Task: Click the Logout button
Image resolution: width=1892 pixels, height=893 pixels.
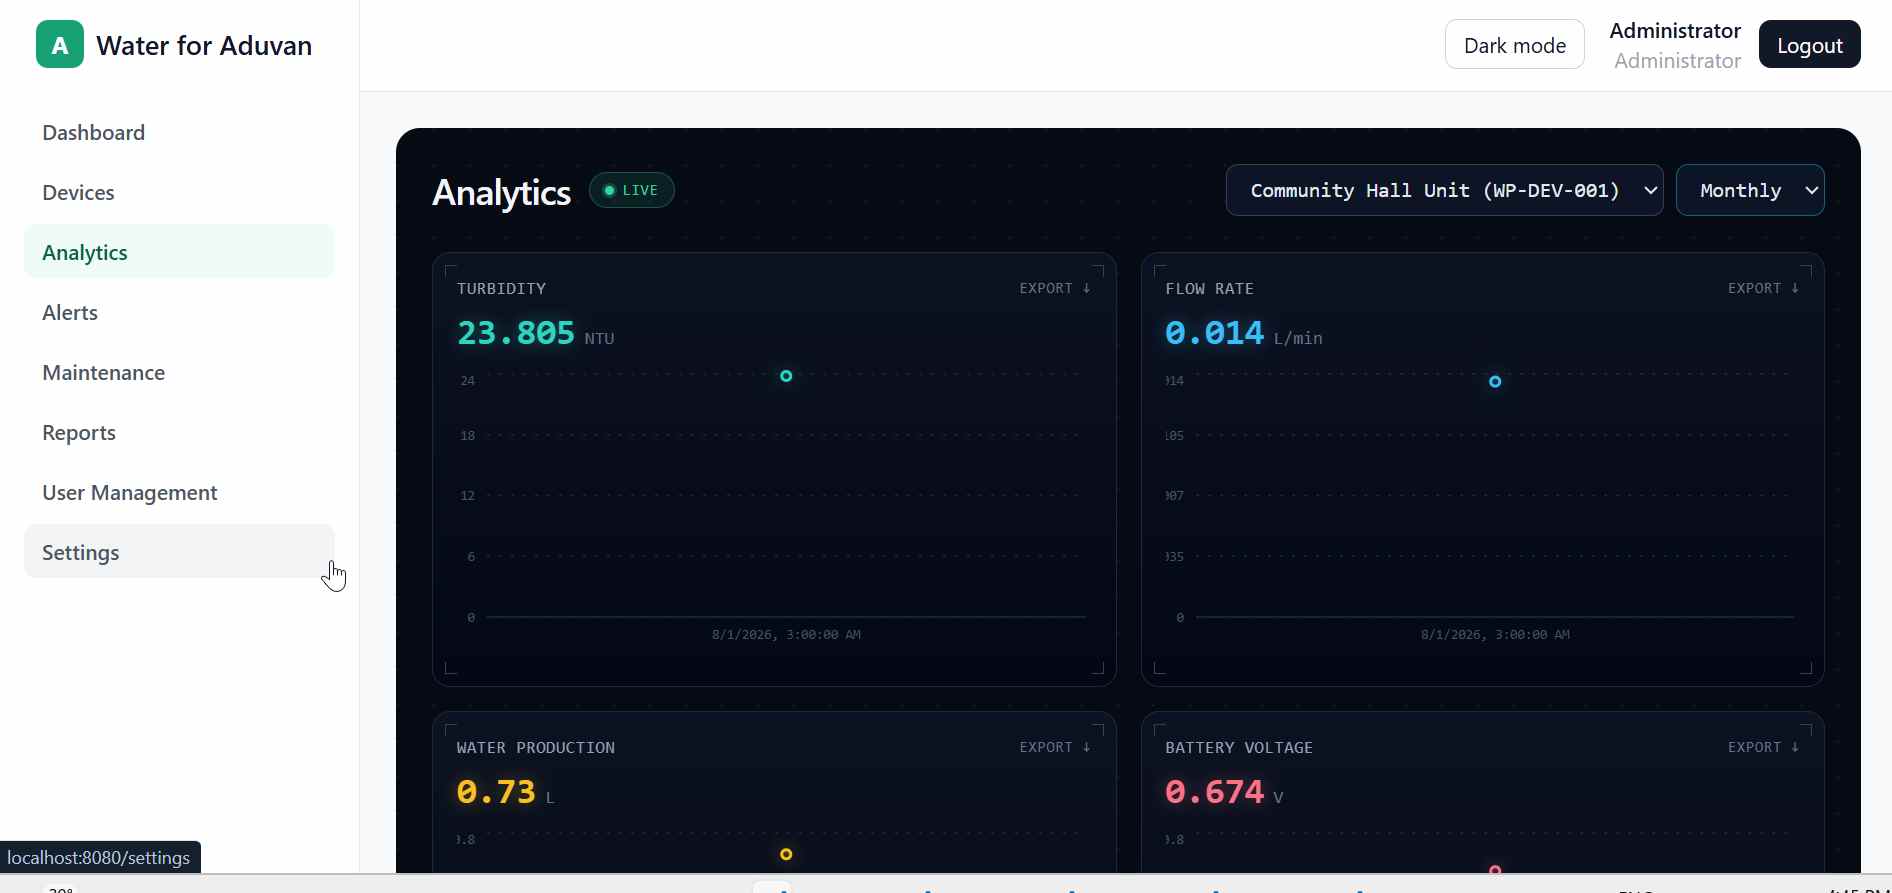Action: tap(1809, 45)
